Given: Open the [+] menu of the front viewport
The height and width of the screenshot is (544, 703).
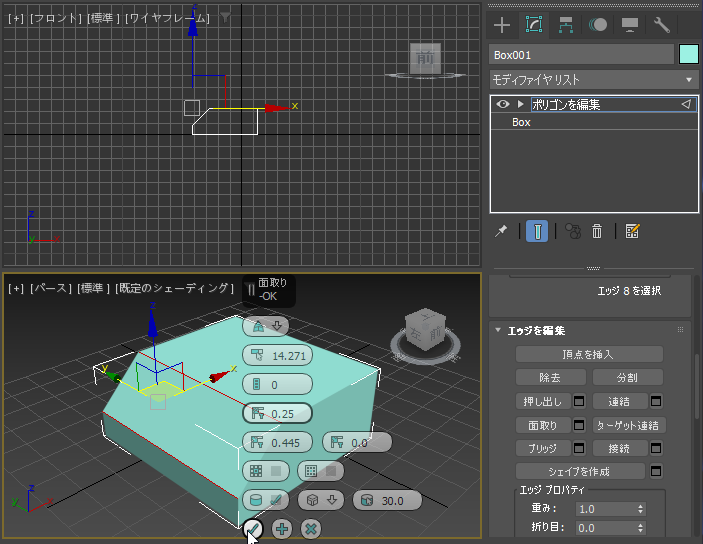Looking at the screenshot, I should point(16,18).
